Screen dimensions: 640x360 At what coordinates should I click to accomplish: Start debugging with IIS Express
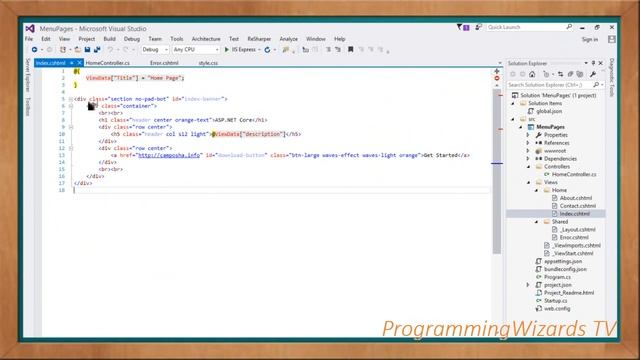240,49
